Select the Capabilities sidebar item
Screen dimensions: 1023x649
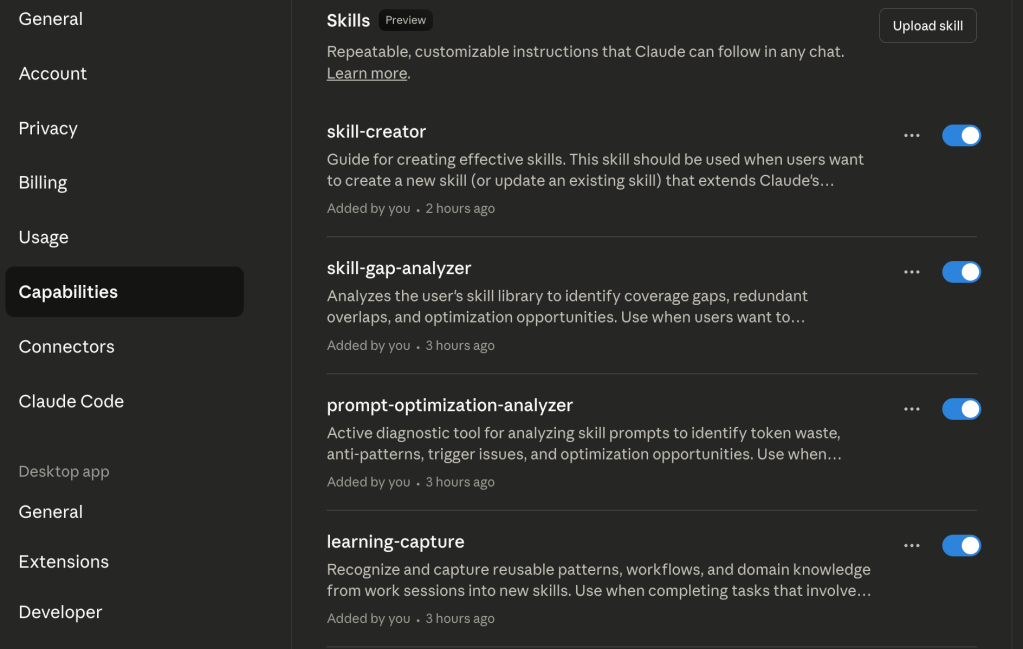click(x=68, y=292)
